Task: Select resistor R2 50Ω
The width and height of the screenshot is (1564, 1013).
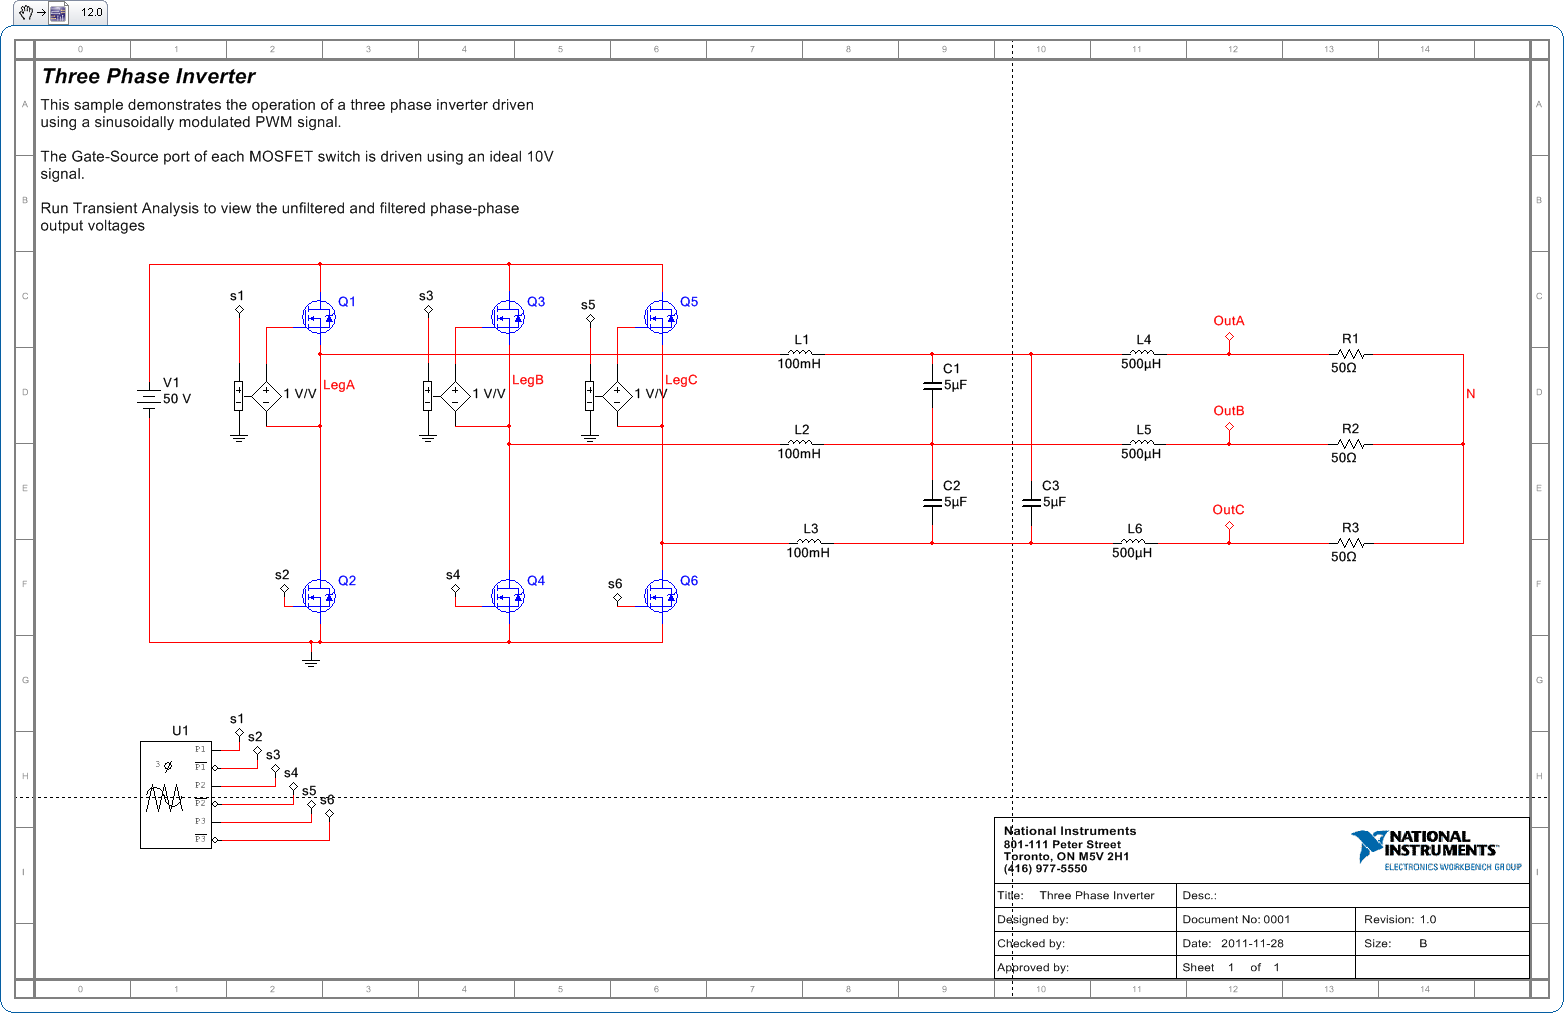Action: [1350, 443]
